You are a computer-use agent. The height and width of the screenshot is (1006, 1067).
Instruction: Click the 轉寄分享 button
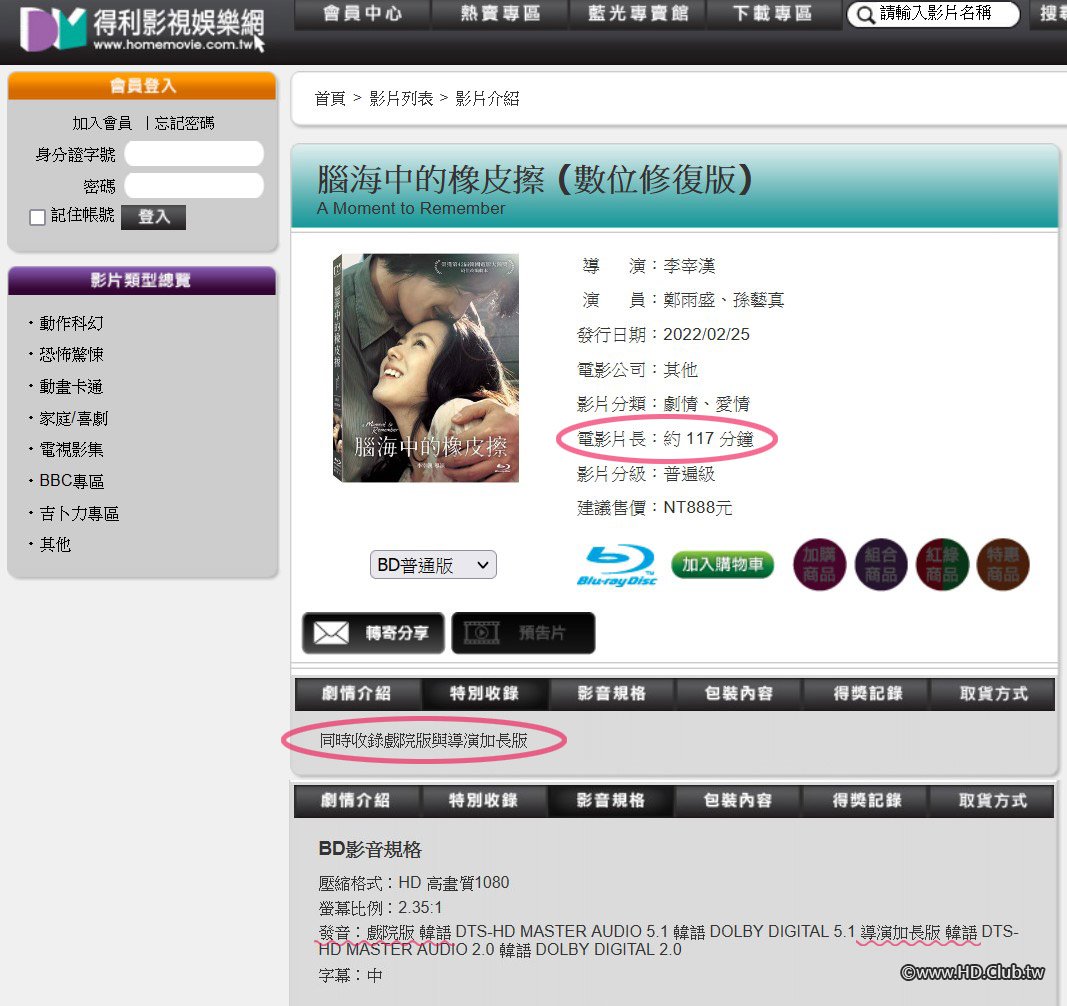coord(374,633)
